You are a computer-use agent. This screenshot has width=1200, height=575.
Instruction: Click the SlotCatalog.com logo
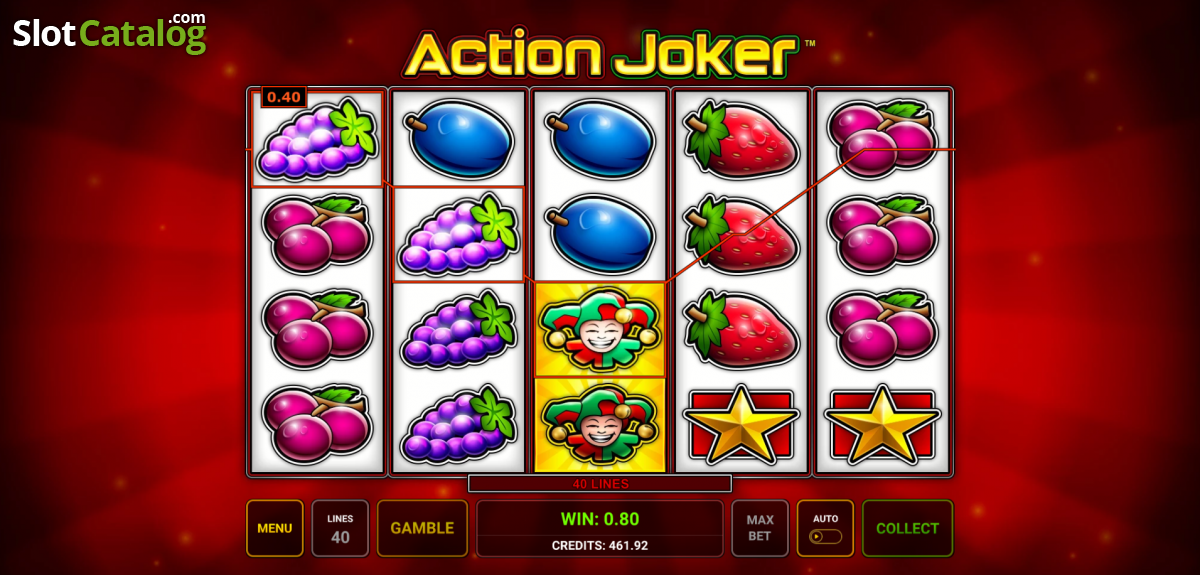[x=110, y=33]
